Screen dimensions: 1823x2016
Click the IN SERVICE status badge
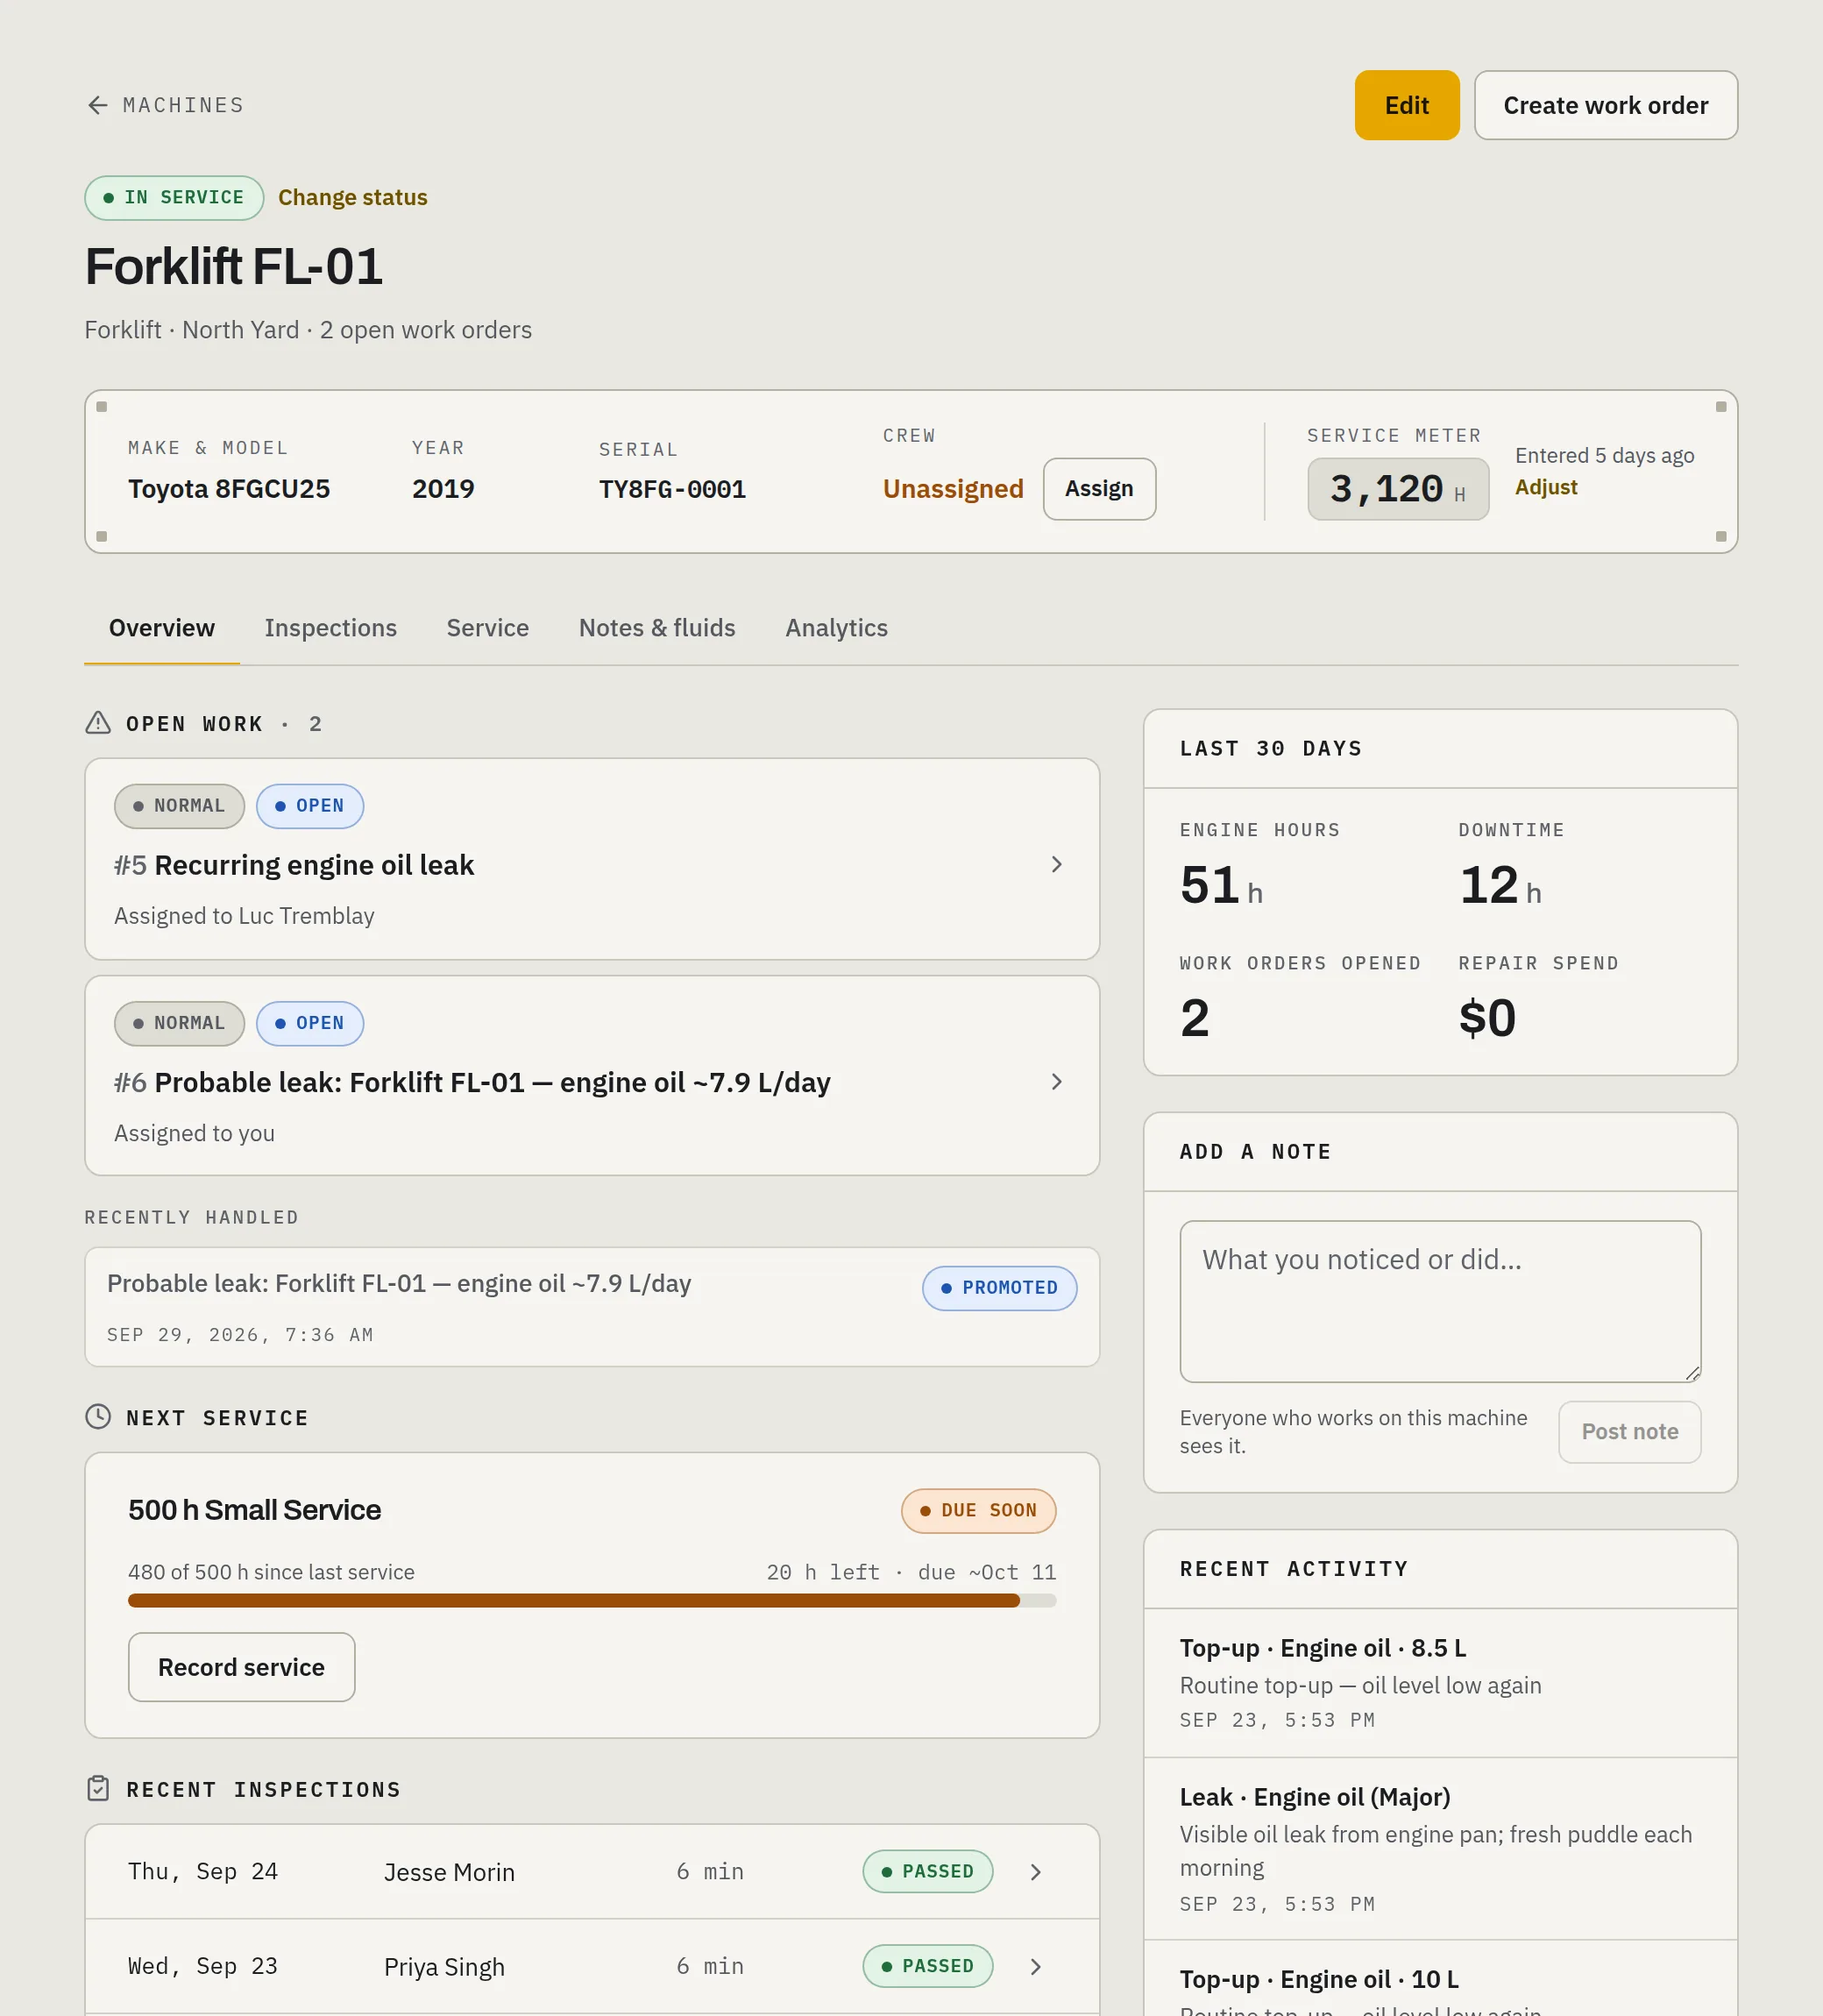point(174,198)
